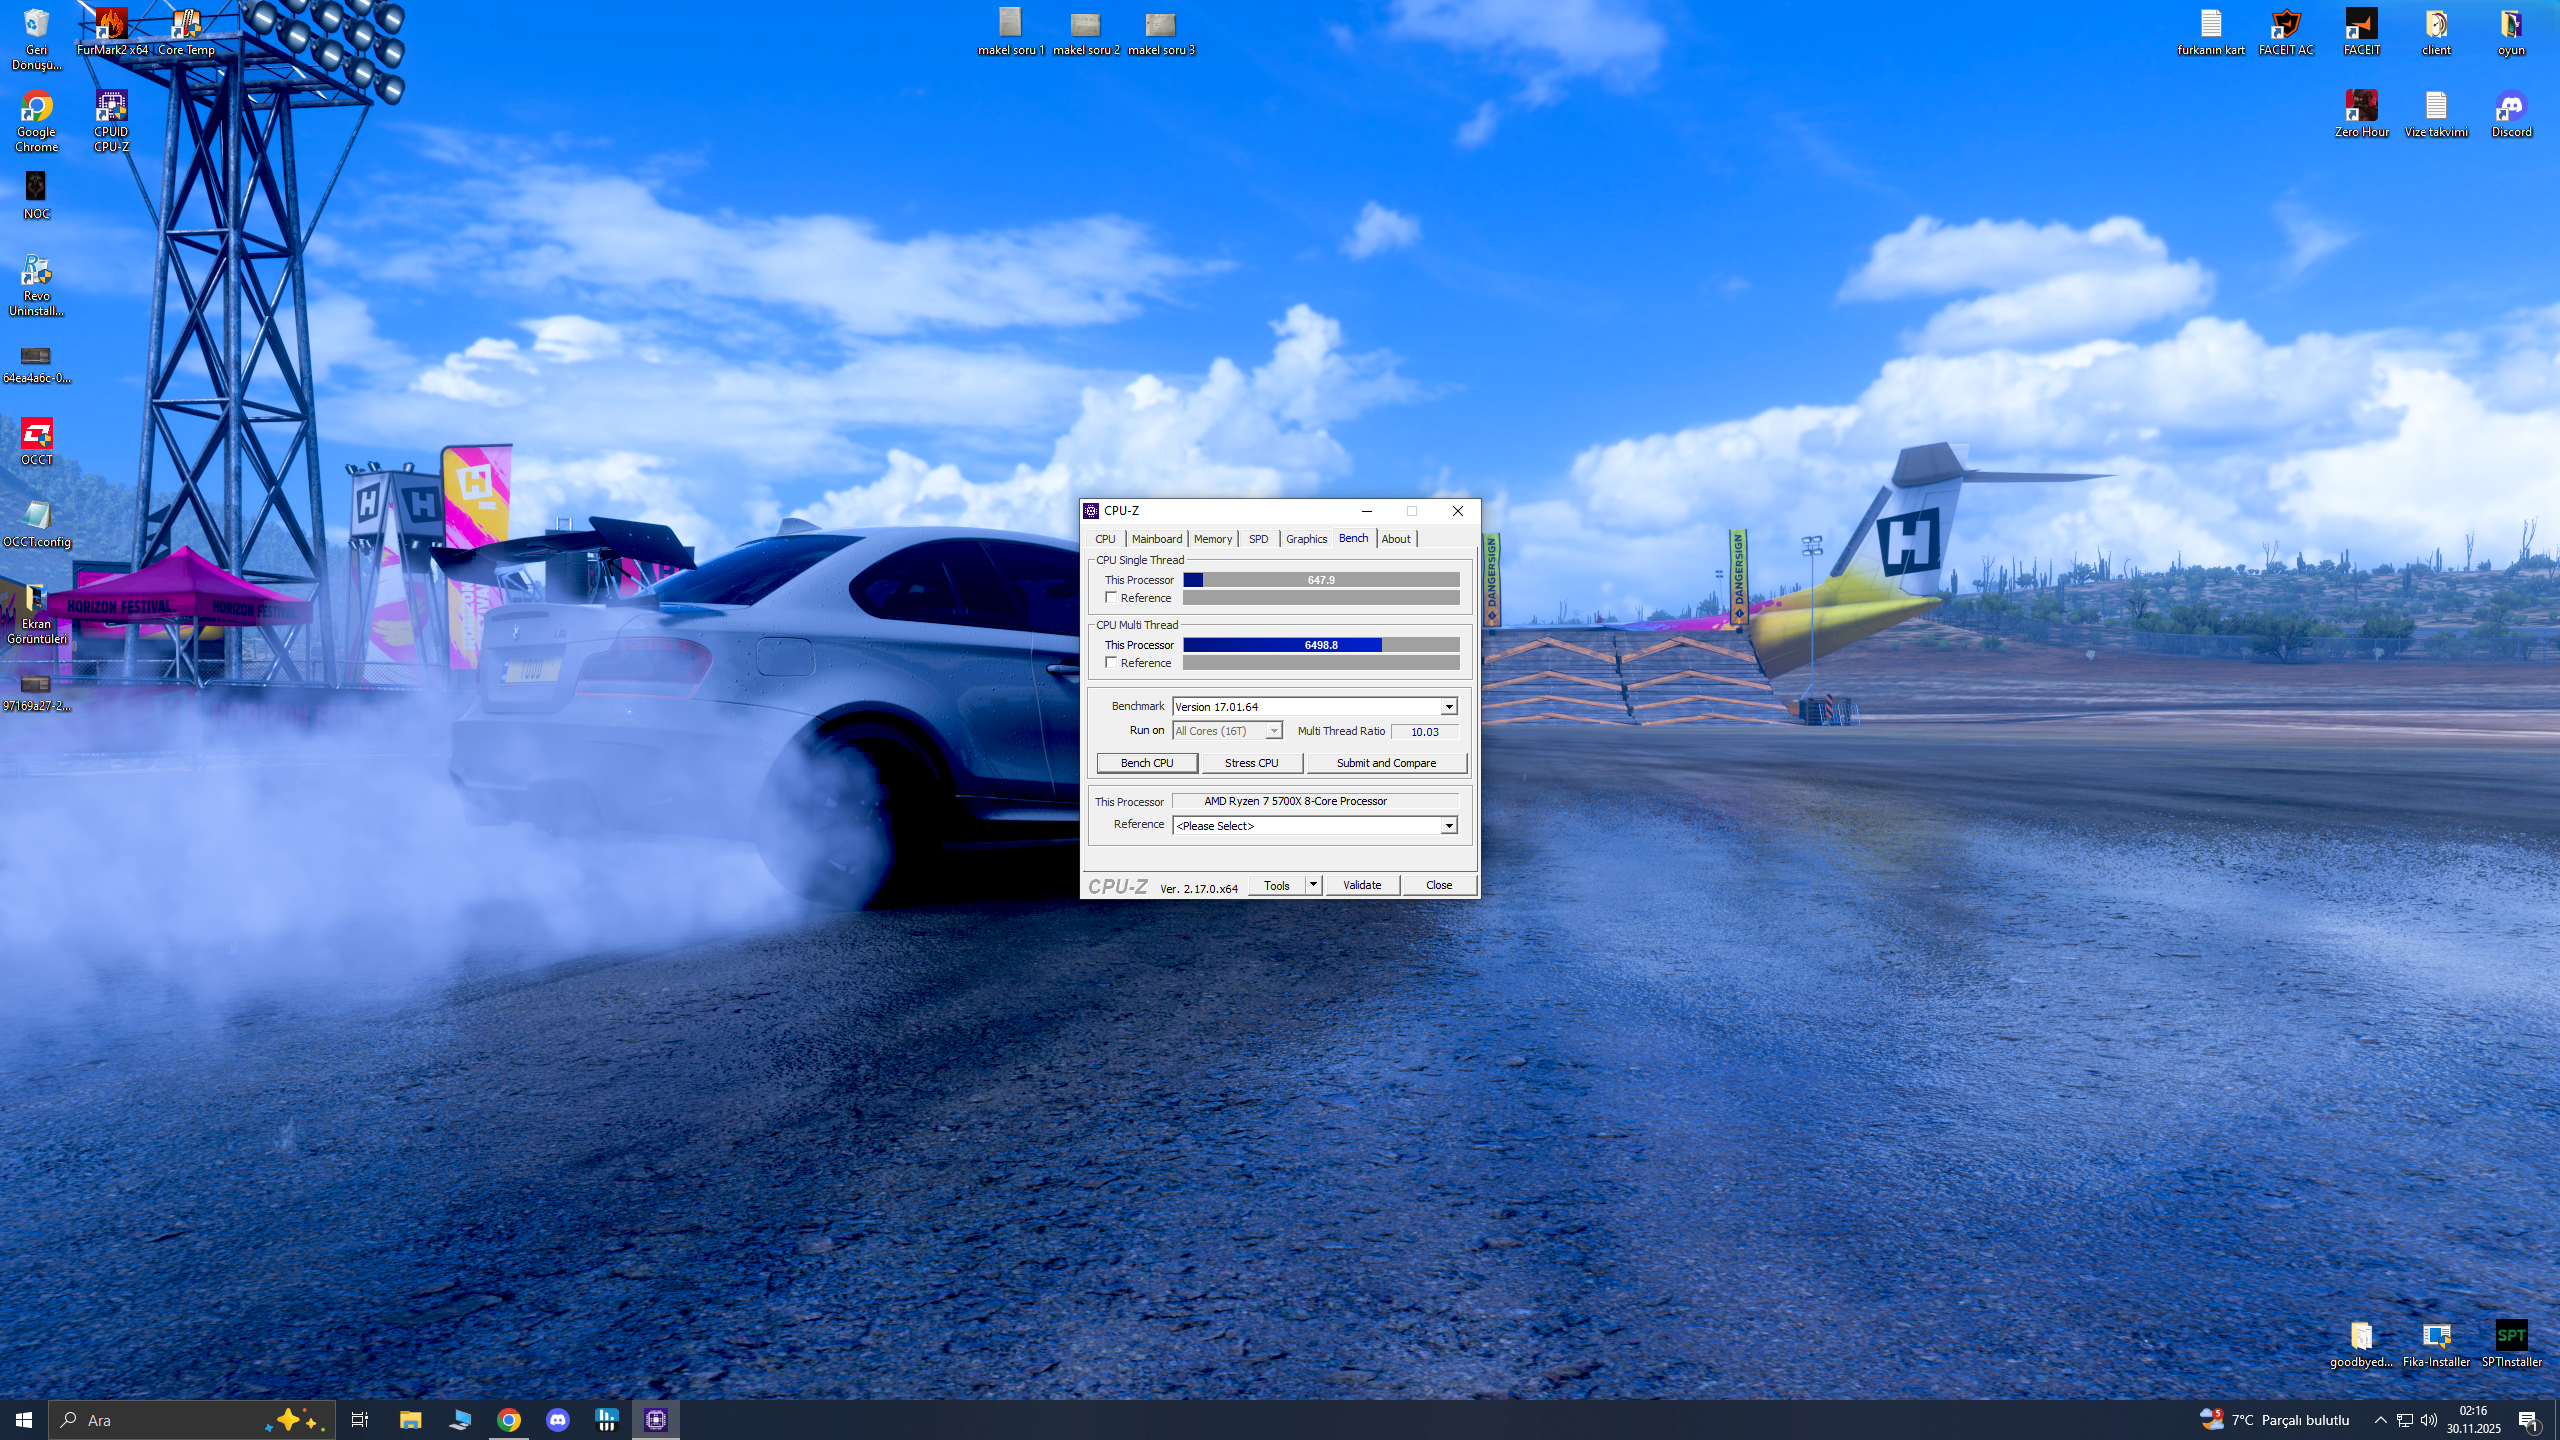This screenshot has height=1440, width=2560.
Task: Enable the Multi Thread Reference checkbox
Action: 1111,662
